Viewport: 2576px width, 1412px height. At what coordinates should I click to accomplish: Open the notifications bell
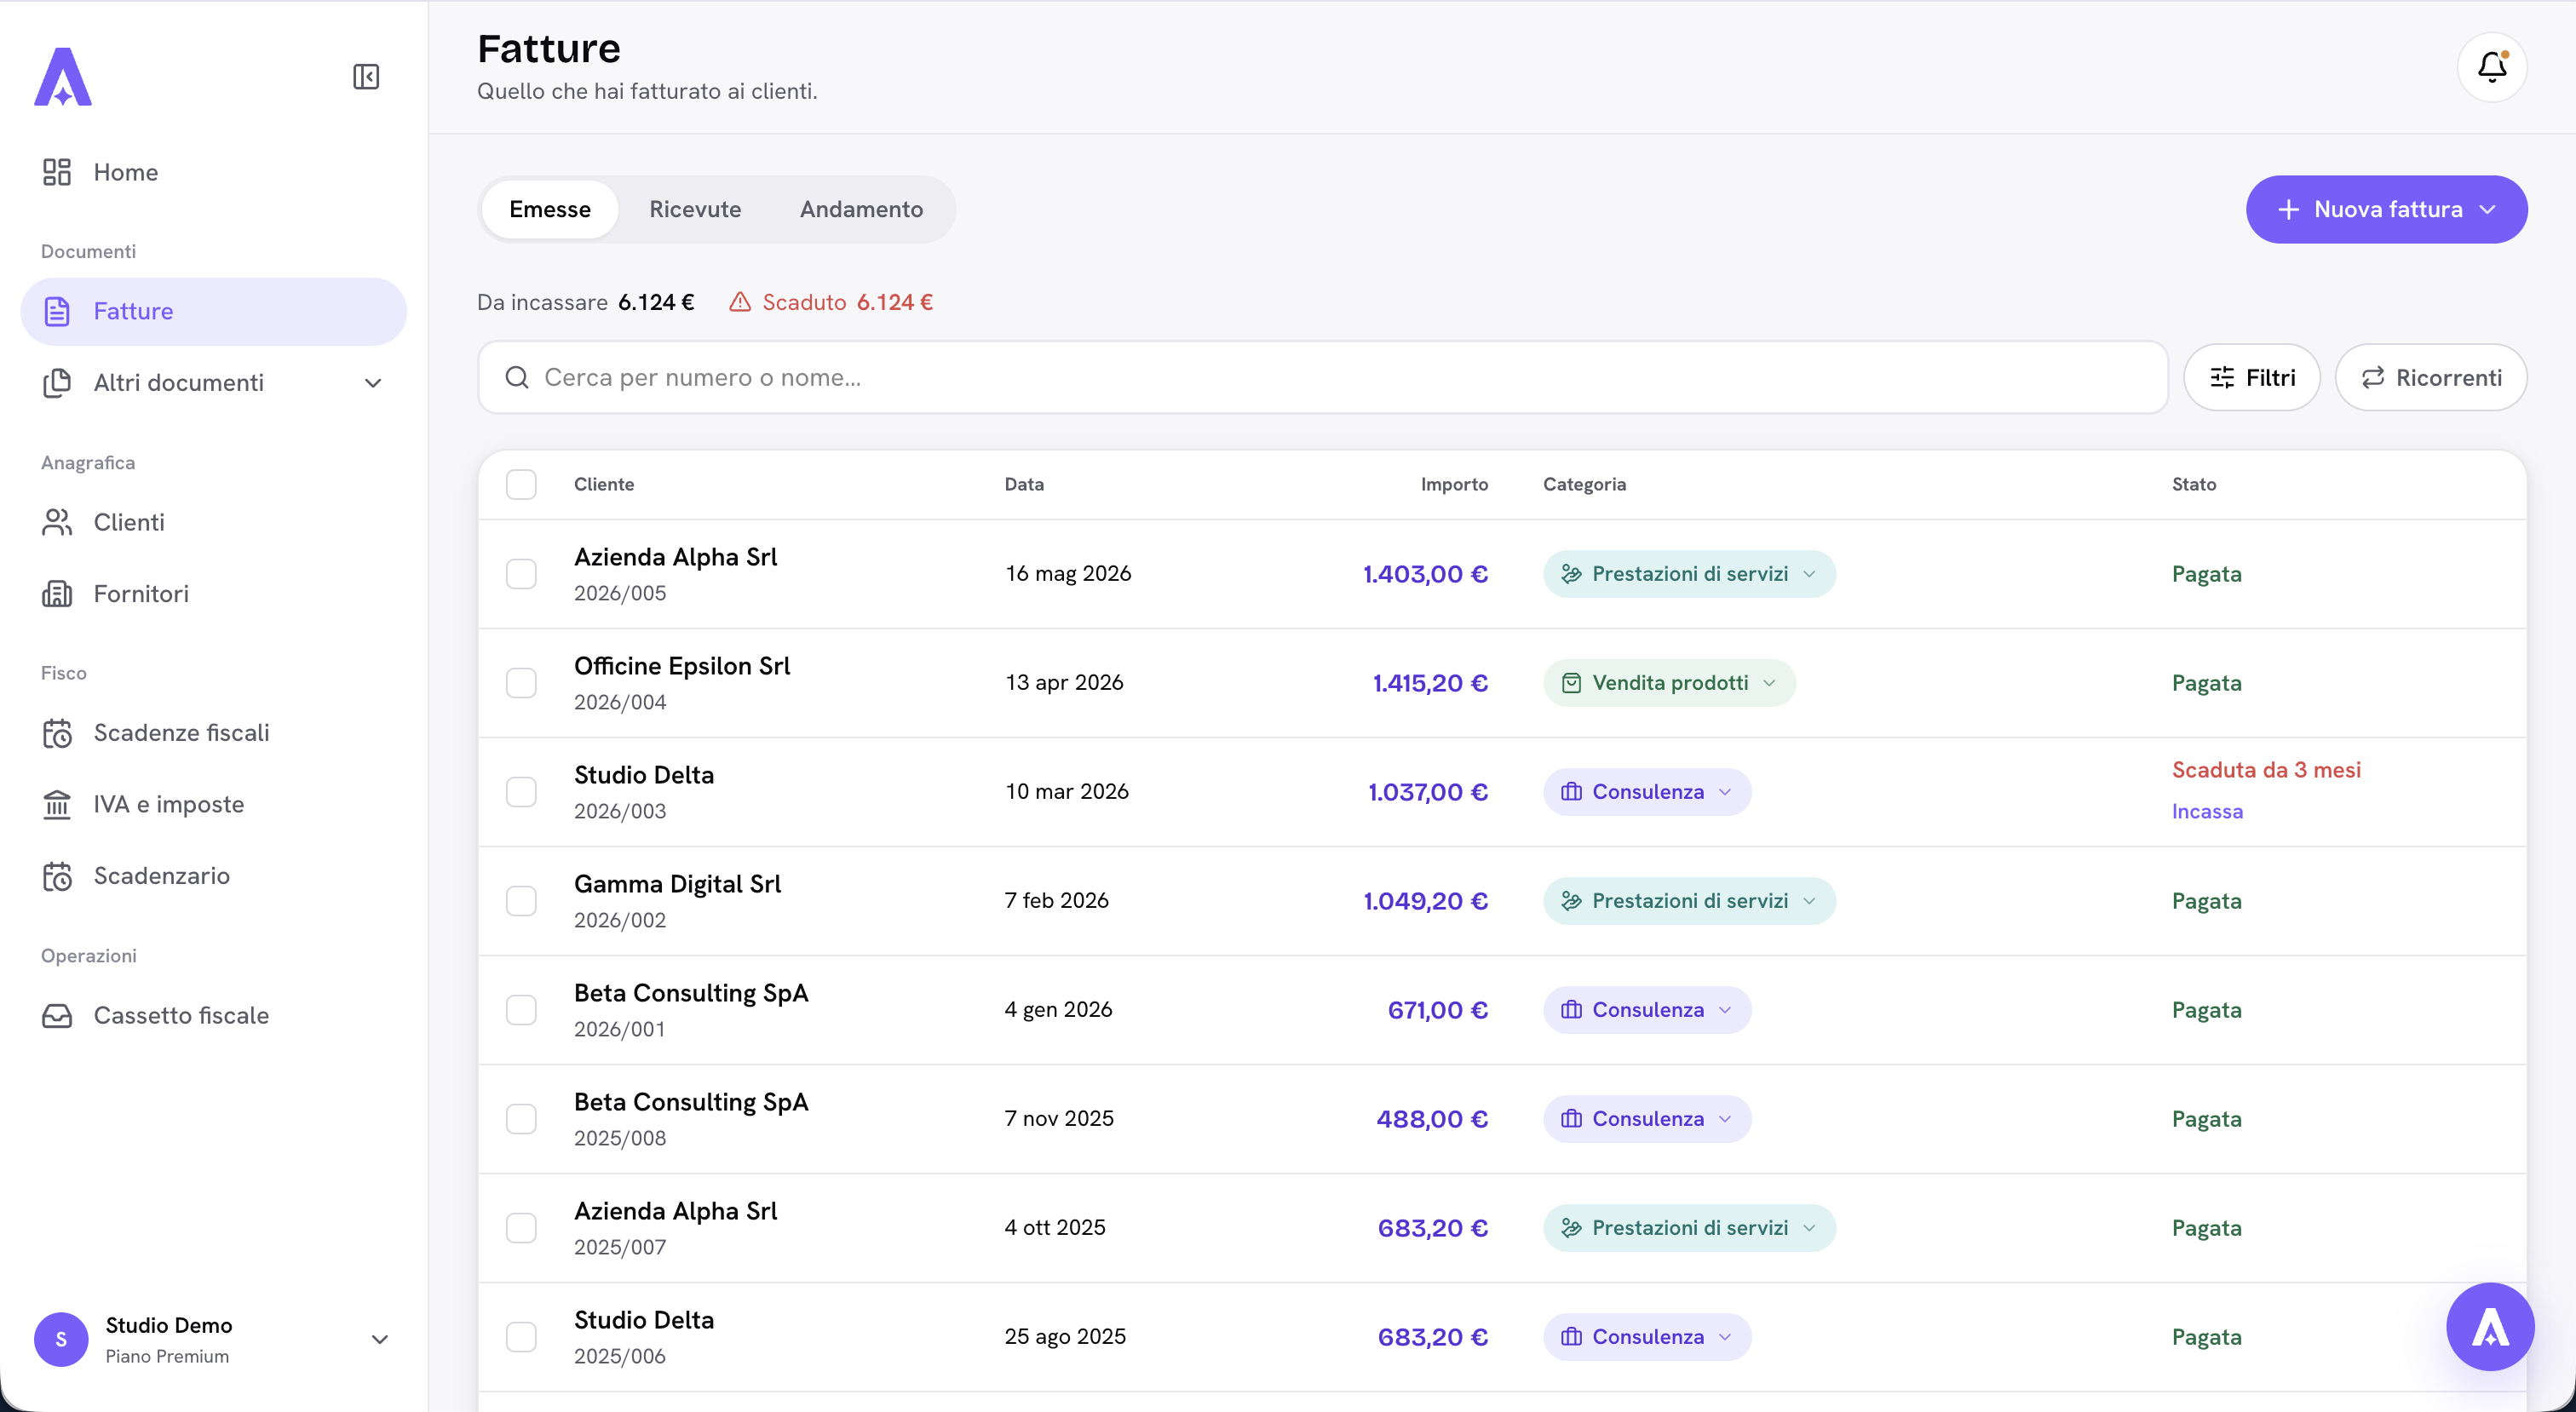click(x=2492, y=67)
